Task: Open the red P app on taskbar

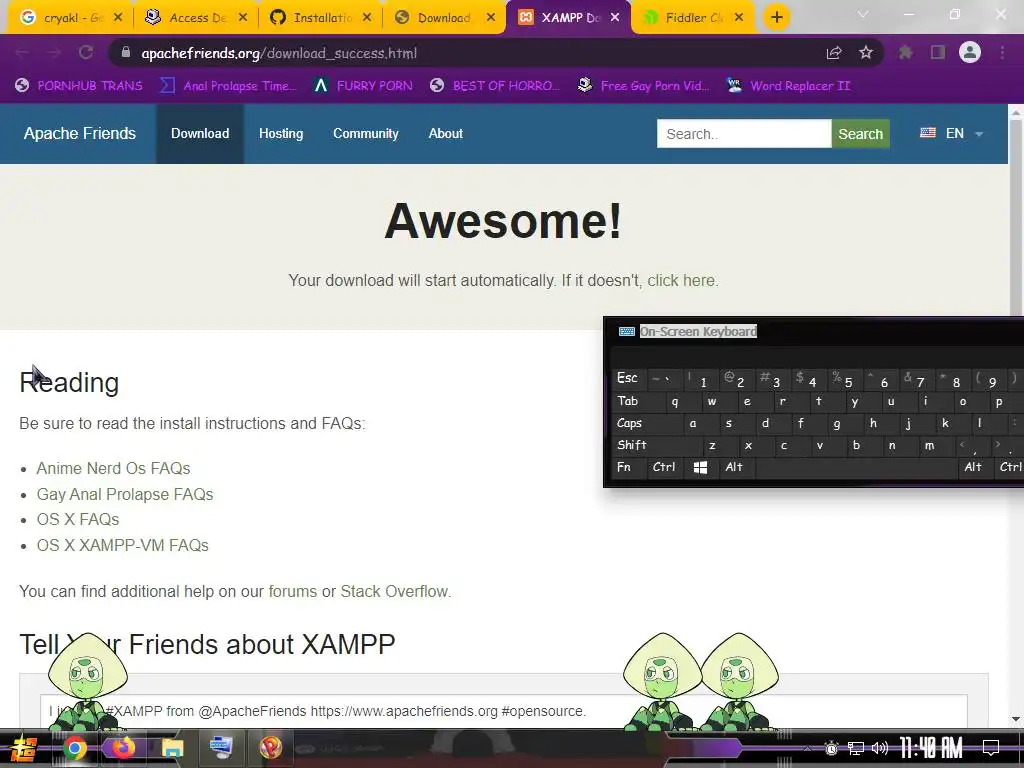Action: 270,748
